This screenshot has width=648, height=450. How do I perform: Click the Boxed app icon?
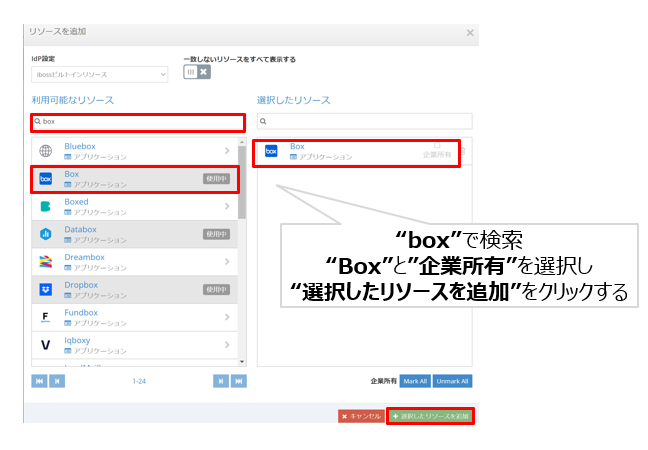coord(45,206)
